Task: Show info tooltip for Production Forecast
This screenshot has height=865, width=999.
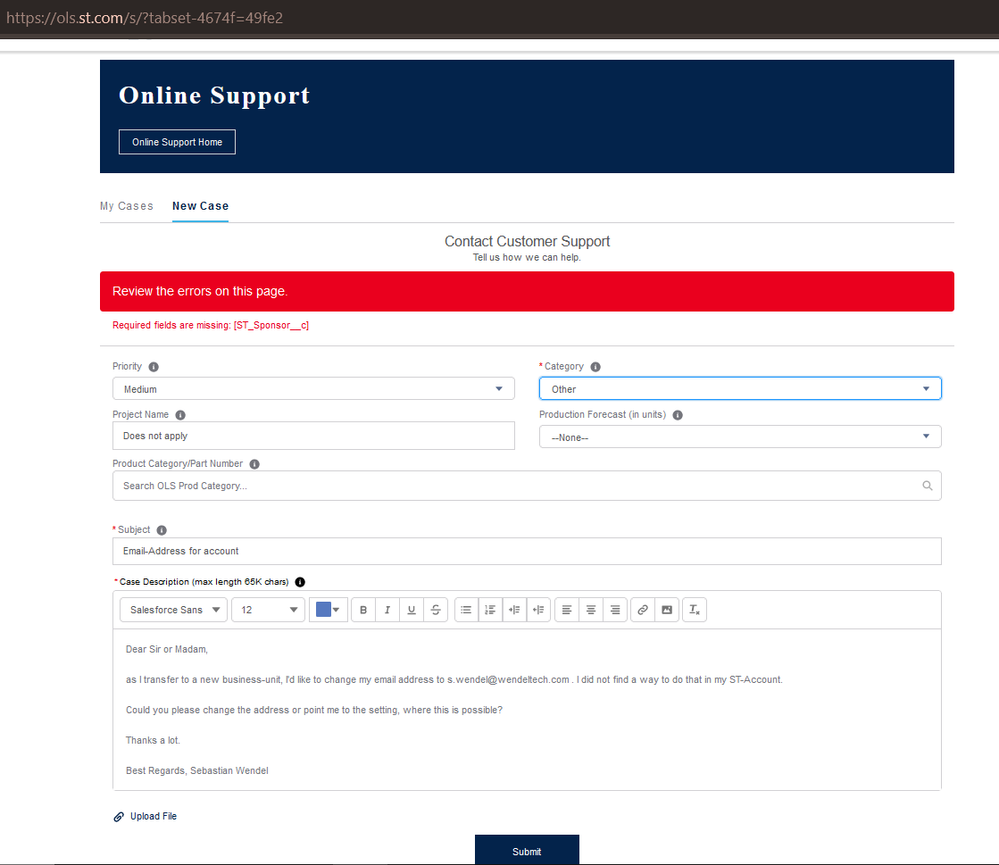Action: [678, 415]
